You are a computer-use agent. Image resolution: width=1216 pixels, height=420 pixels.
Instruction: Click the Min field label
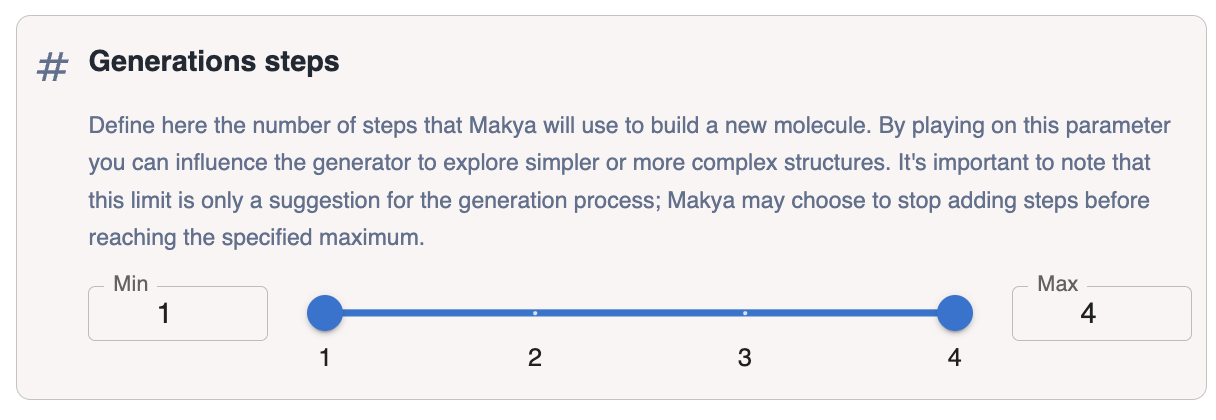coord(131,285)
